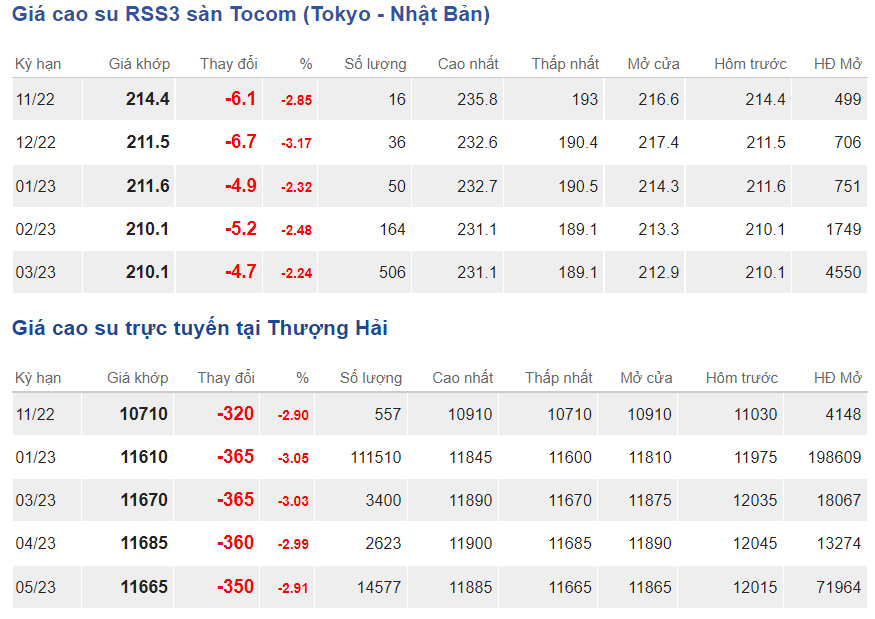Click the Shanghai online rubber price heading
This screenshot has height=619, width=875.
tap(199, 328)
